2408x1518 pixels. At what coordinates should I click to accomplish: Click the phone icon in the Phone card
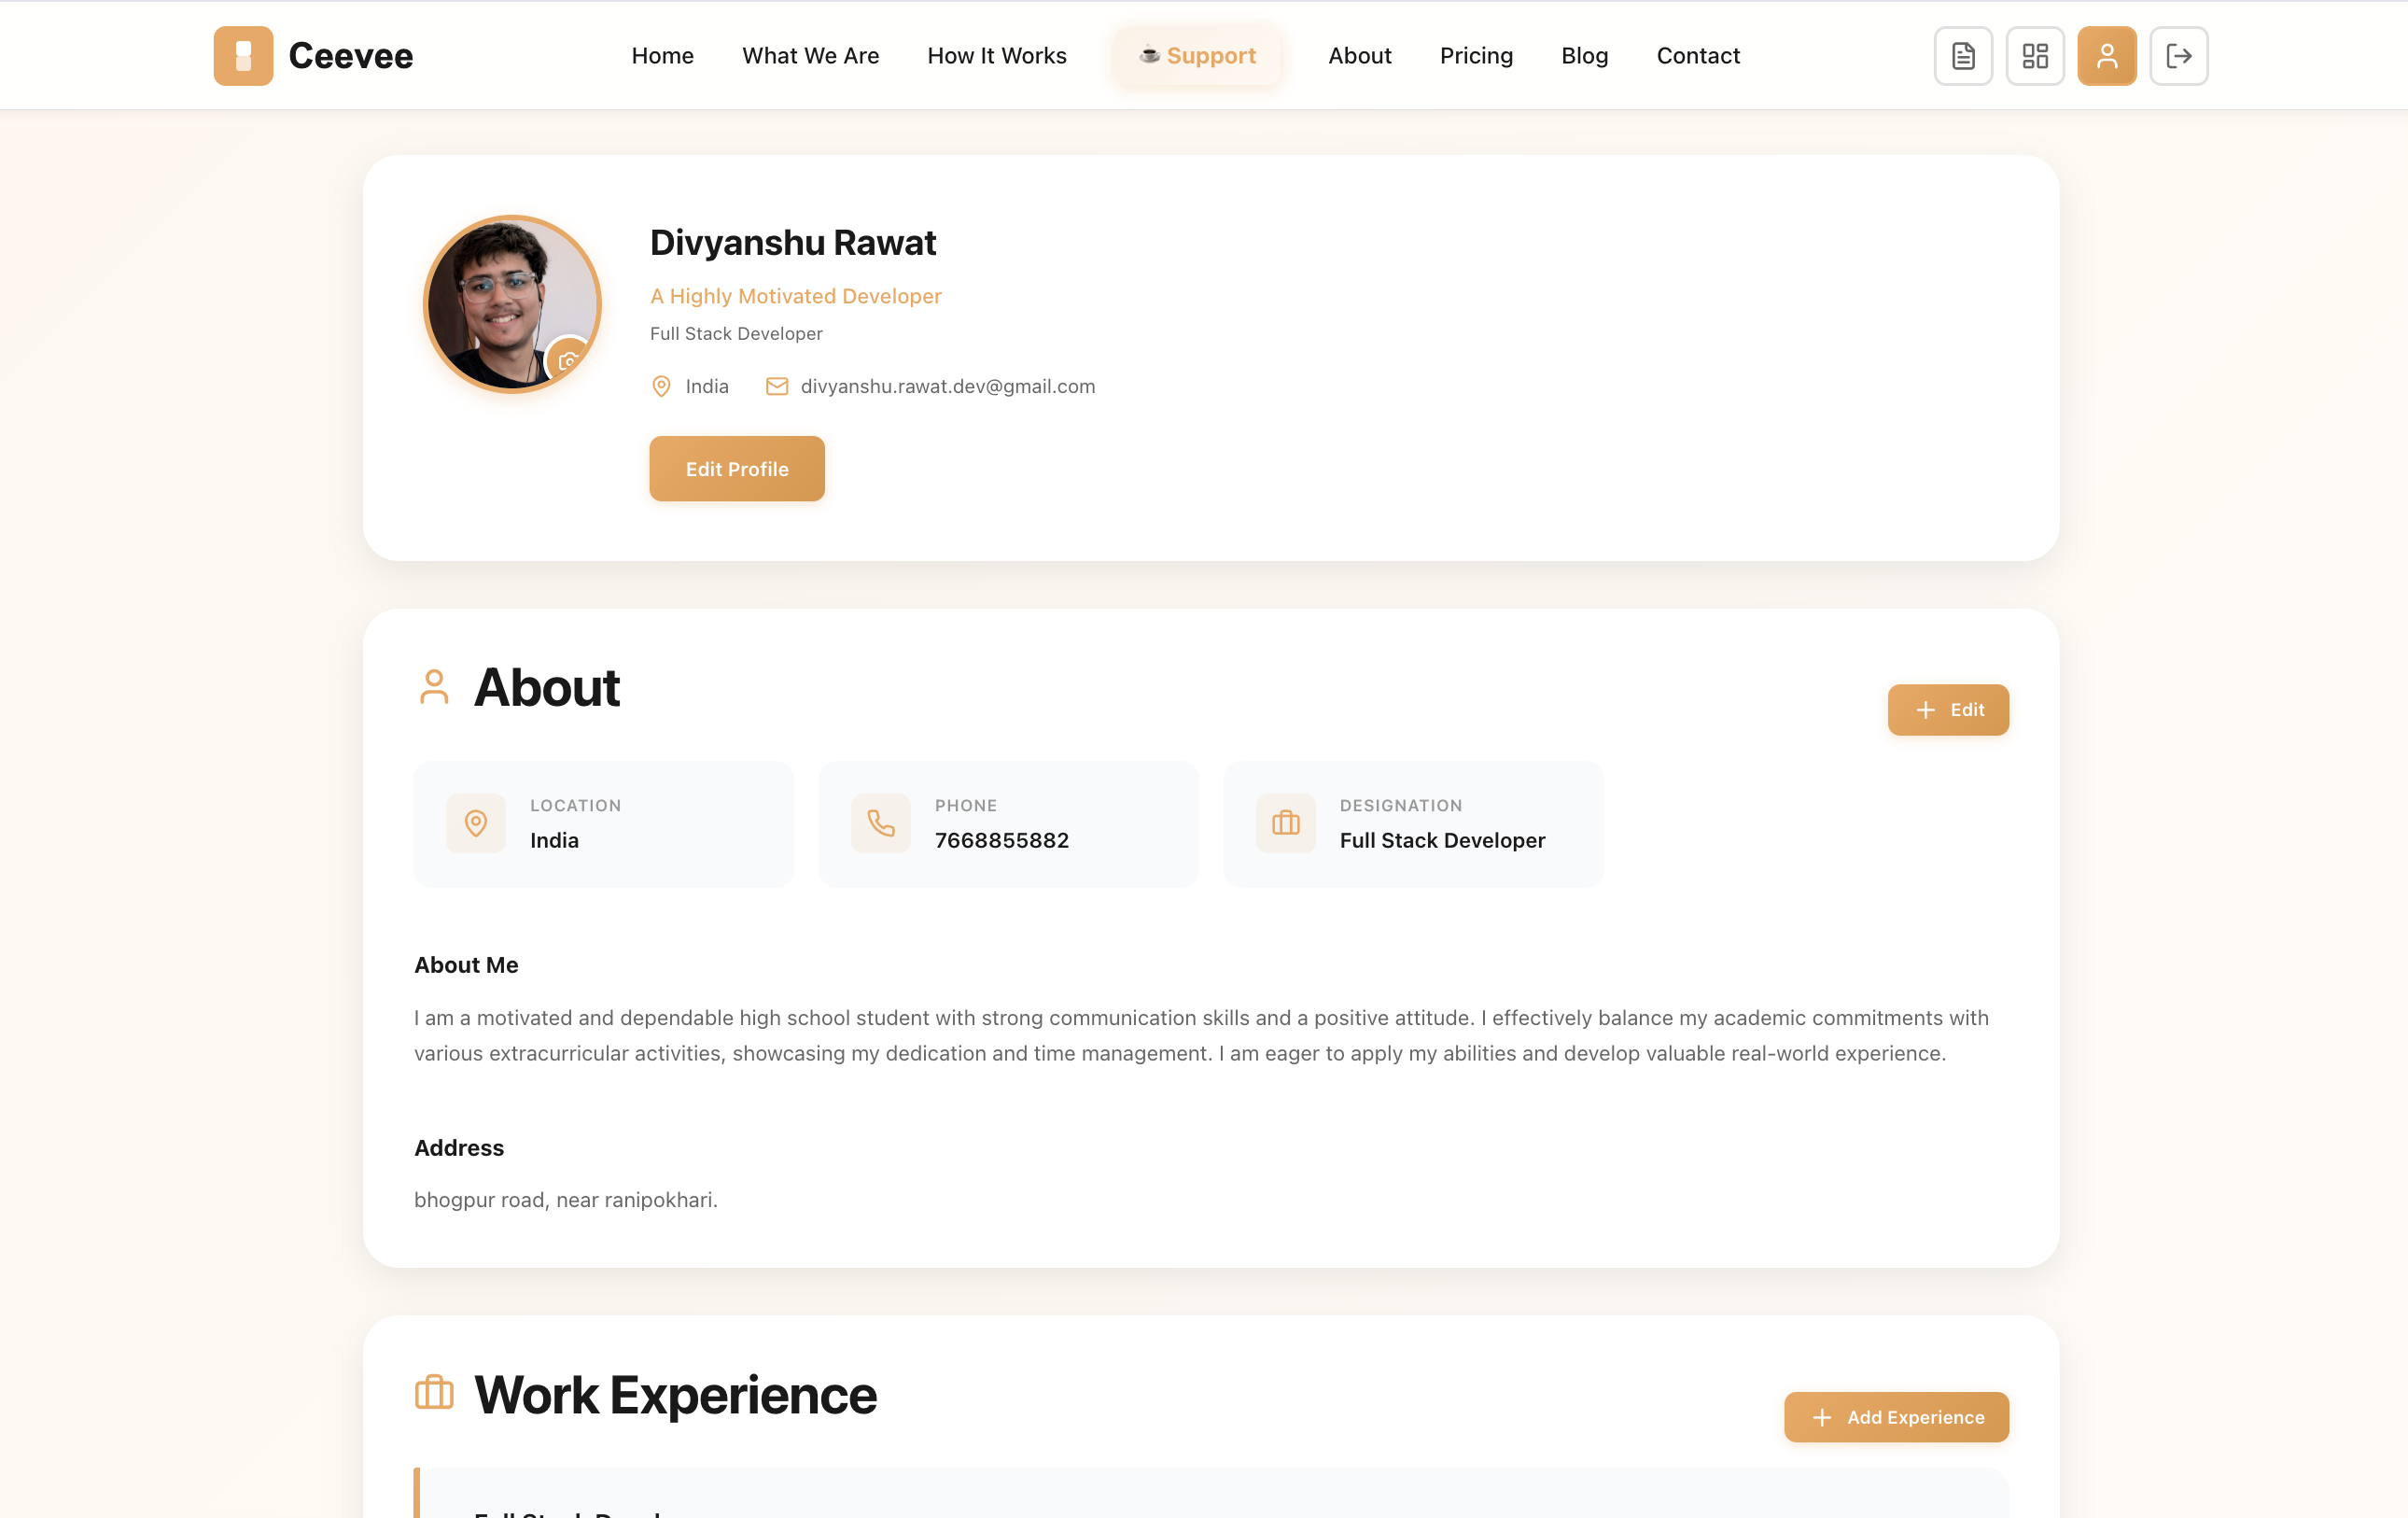coord(880,823)
